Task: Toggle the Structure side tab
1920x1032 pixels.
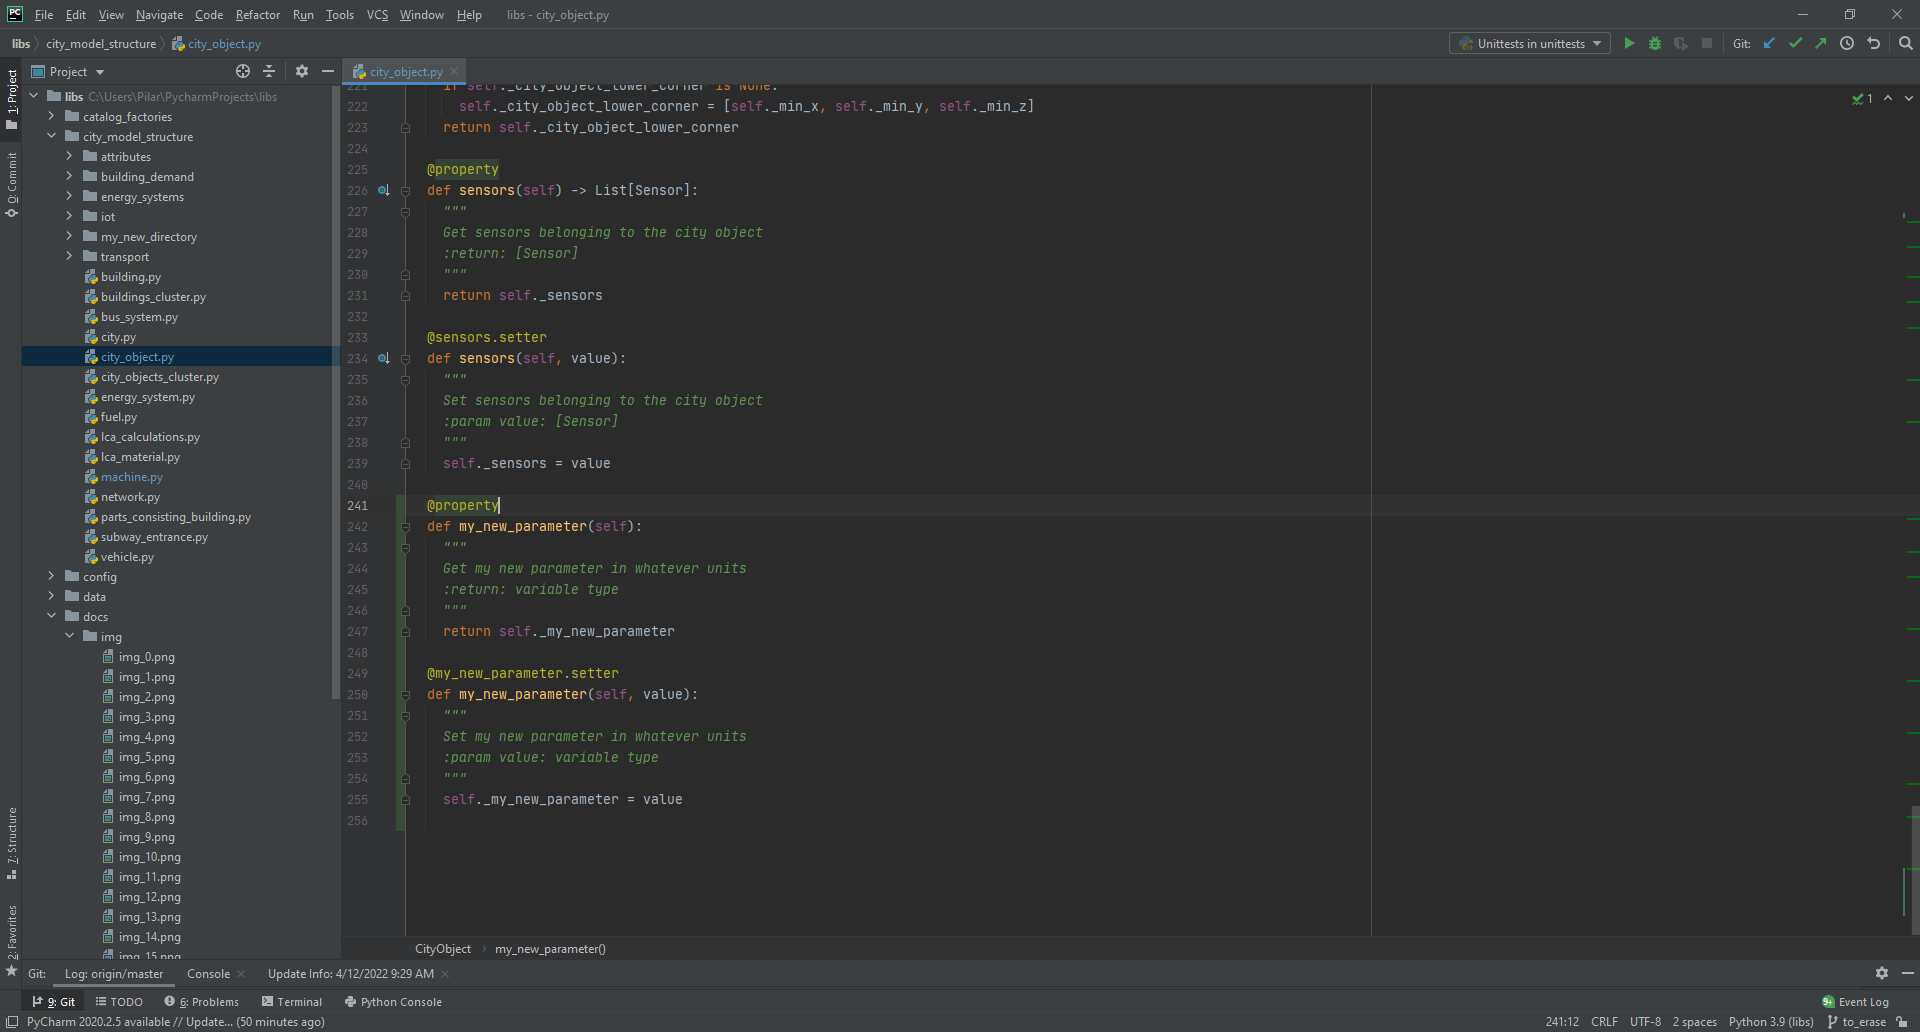Action: (x=12, y=843)
